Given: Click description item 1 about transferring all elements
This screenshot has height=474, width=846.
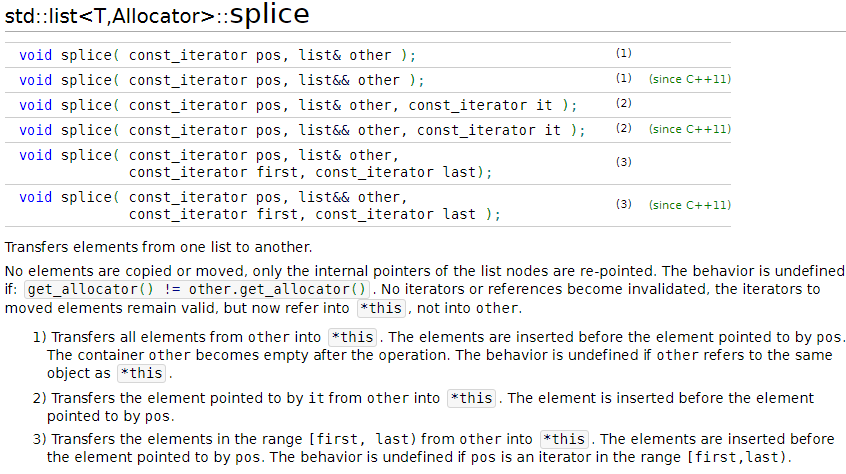Looking at the screenshot, I should 439,355.
